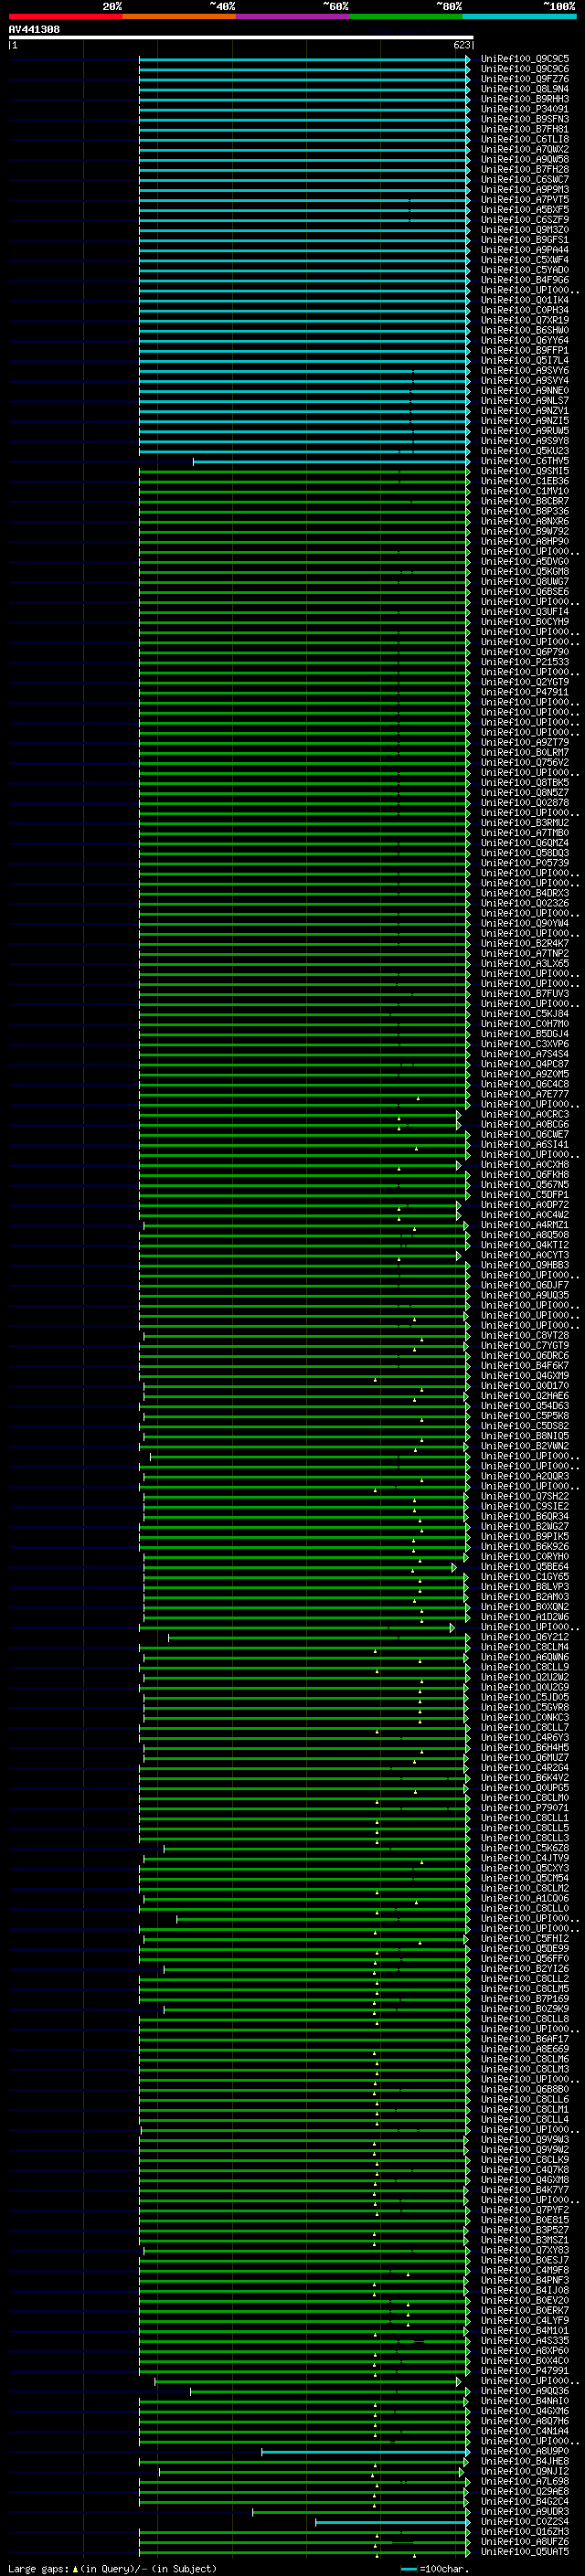Select label UniRef100_Q5KU23
This screenshot has width=585, height=2576.
[x=525, y=451]
